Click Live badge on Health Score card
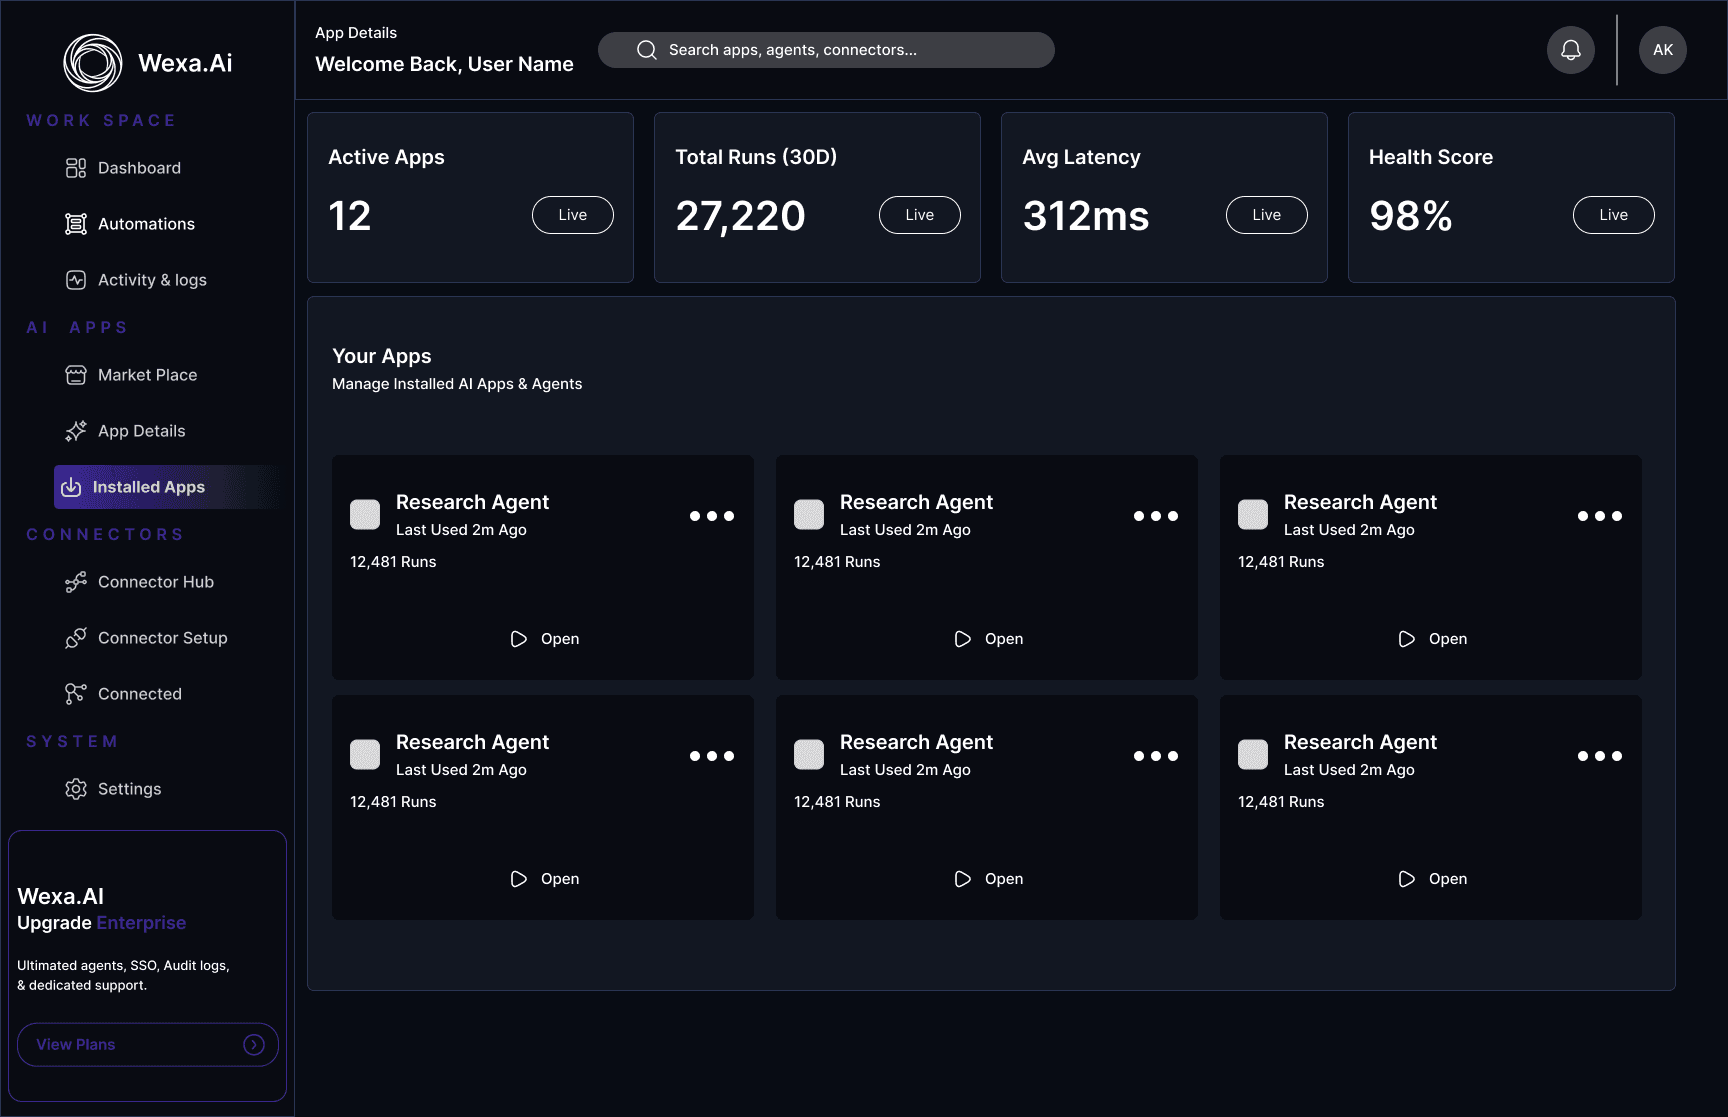This screenshot has width=1728, height=1117. (1614, 215)
